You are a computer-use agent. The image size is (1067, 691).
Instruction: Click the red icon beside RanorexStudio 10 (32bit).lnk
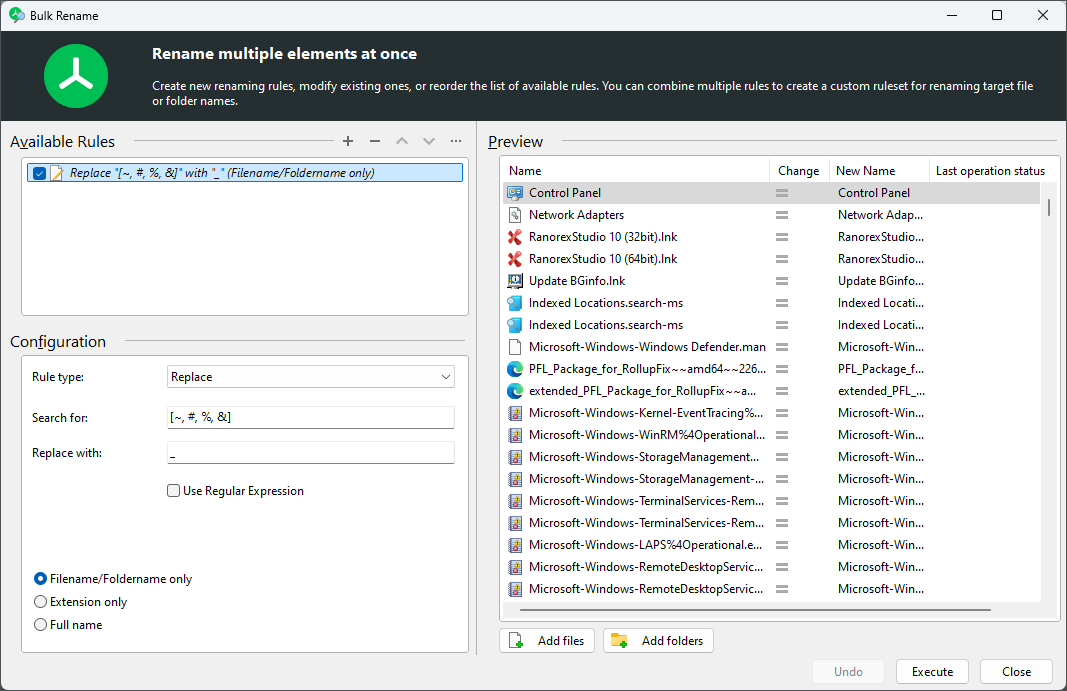(x=514, y=237)
